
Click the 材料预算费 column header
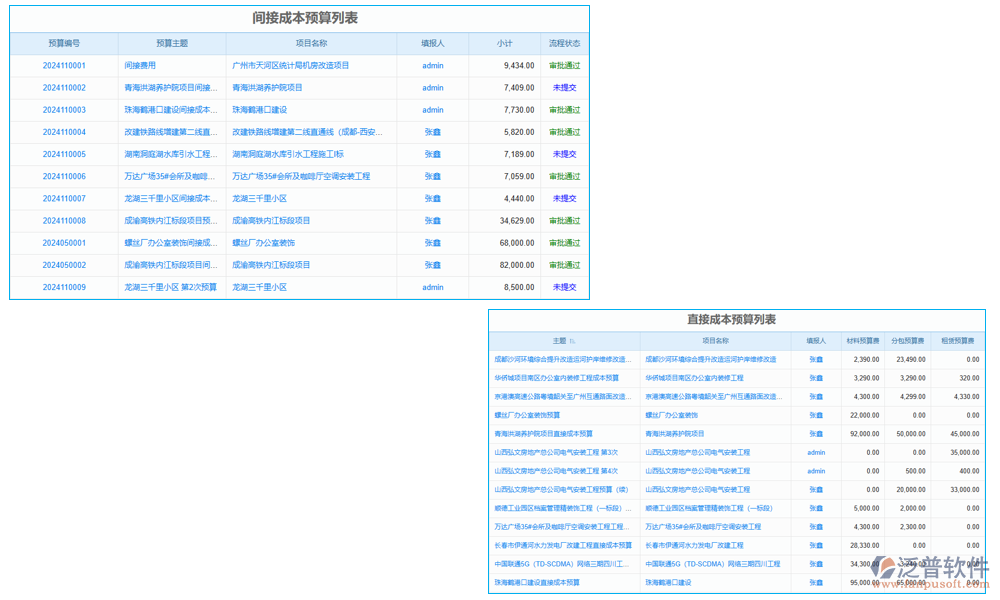[862, 341]
